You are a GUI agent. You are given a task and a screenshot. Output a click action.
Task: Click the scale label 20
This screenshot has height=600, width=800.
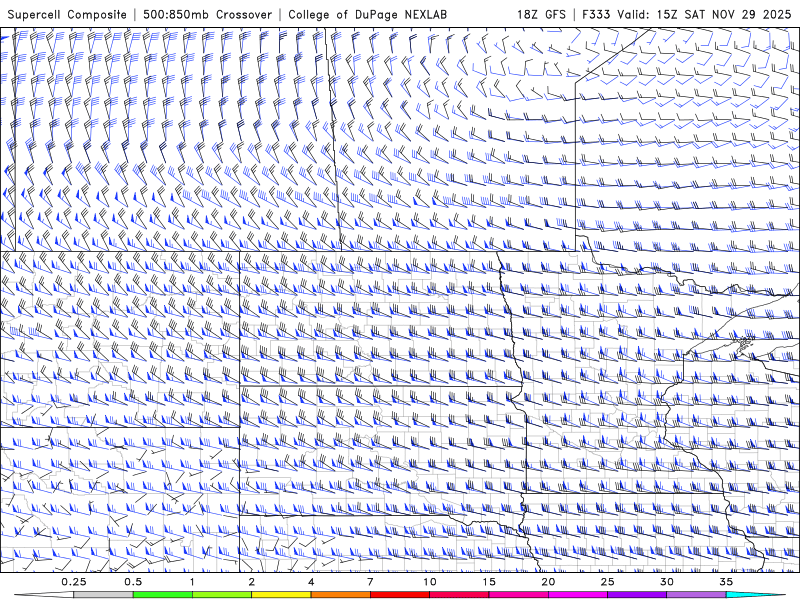(548, 582)
